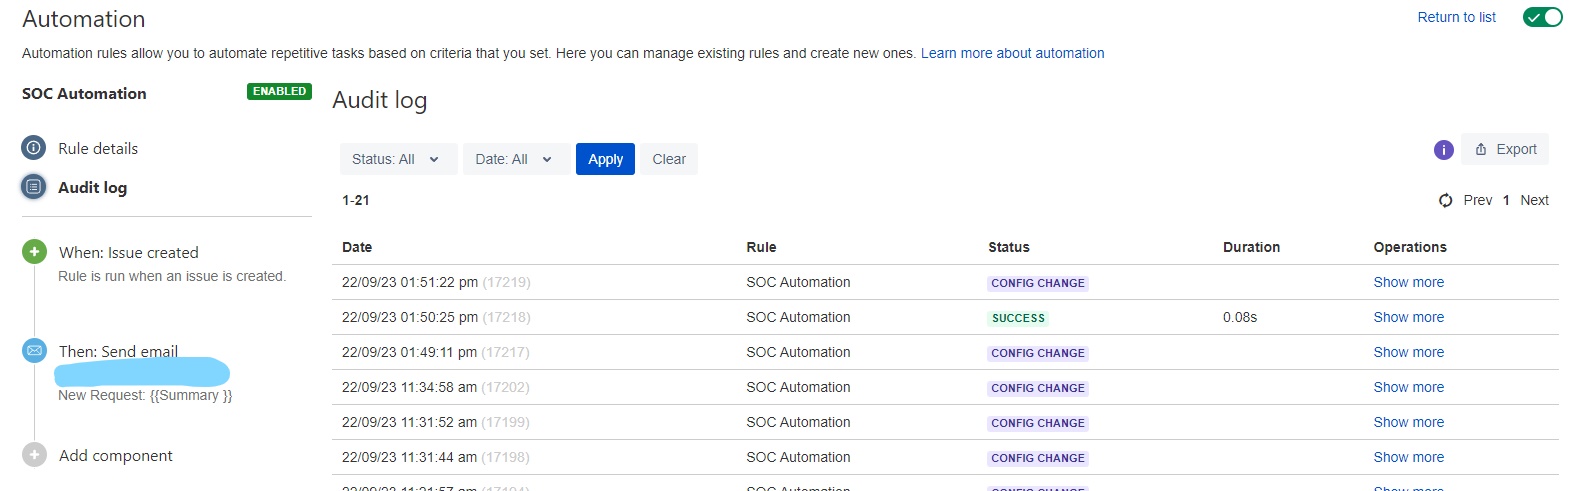Open Rule details section
This screenshot has width=1588, height=491.
98,148
